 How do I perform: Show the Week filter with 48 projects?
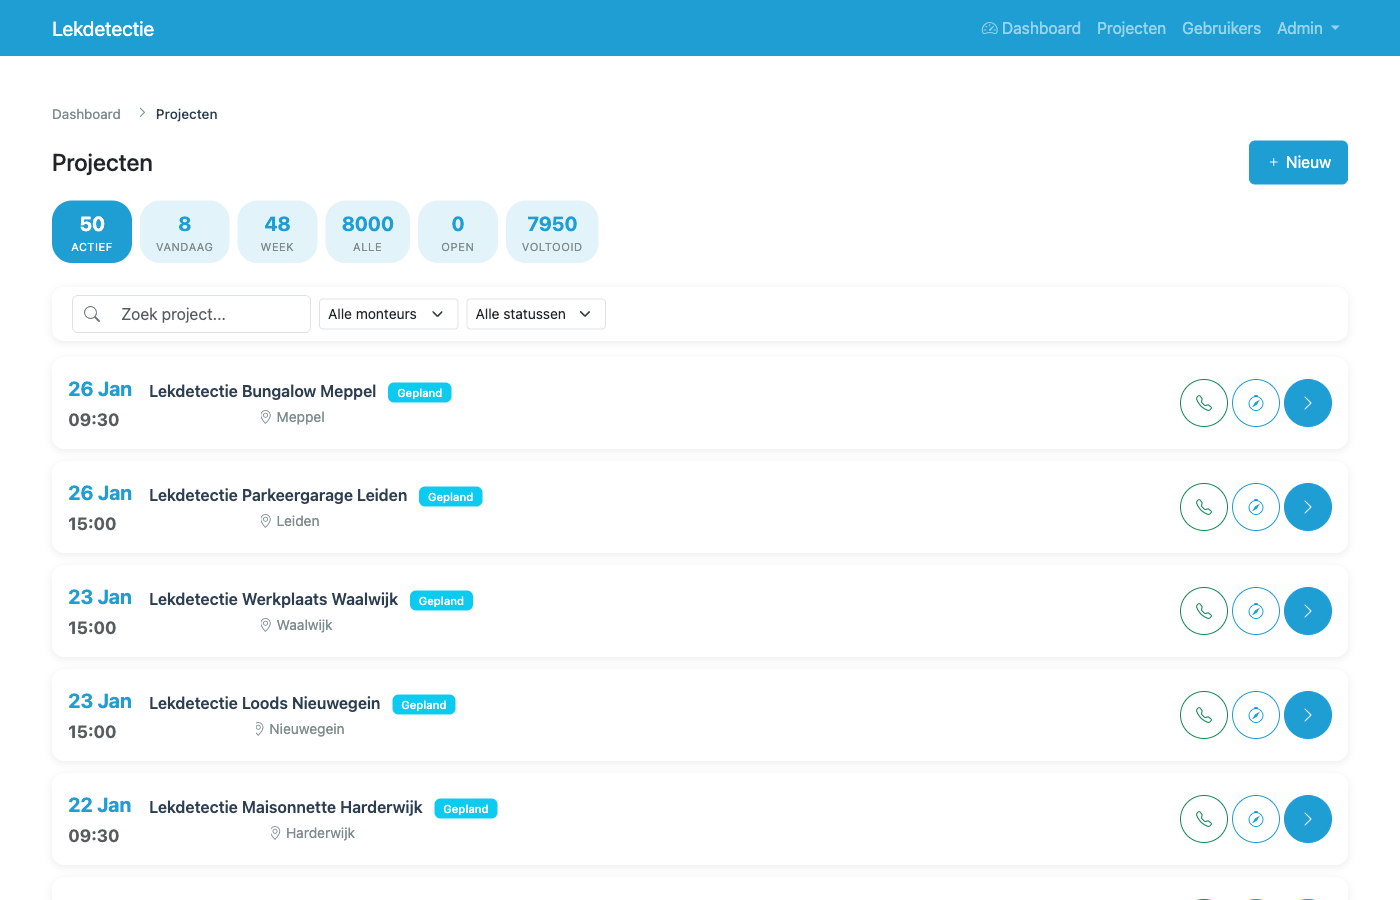(x=277, y=232)
